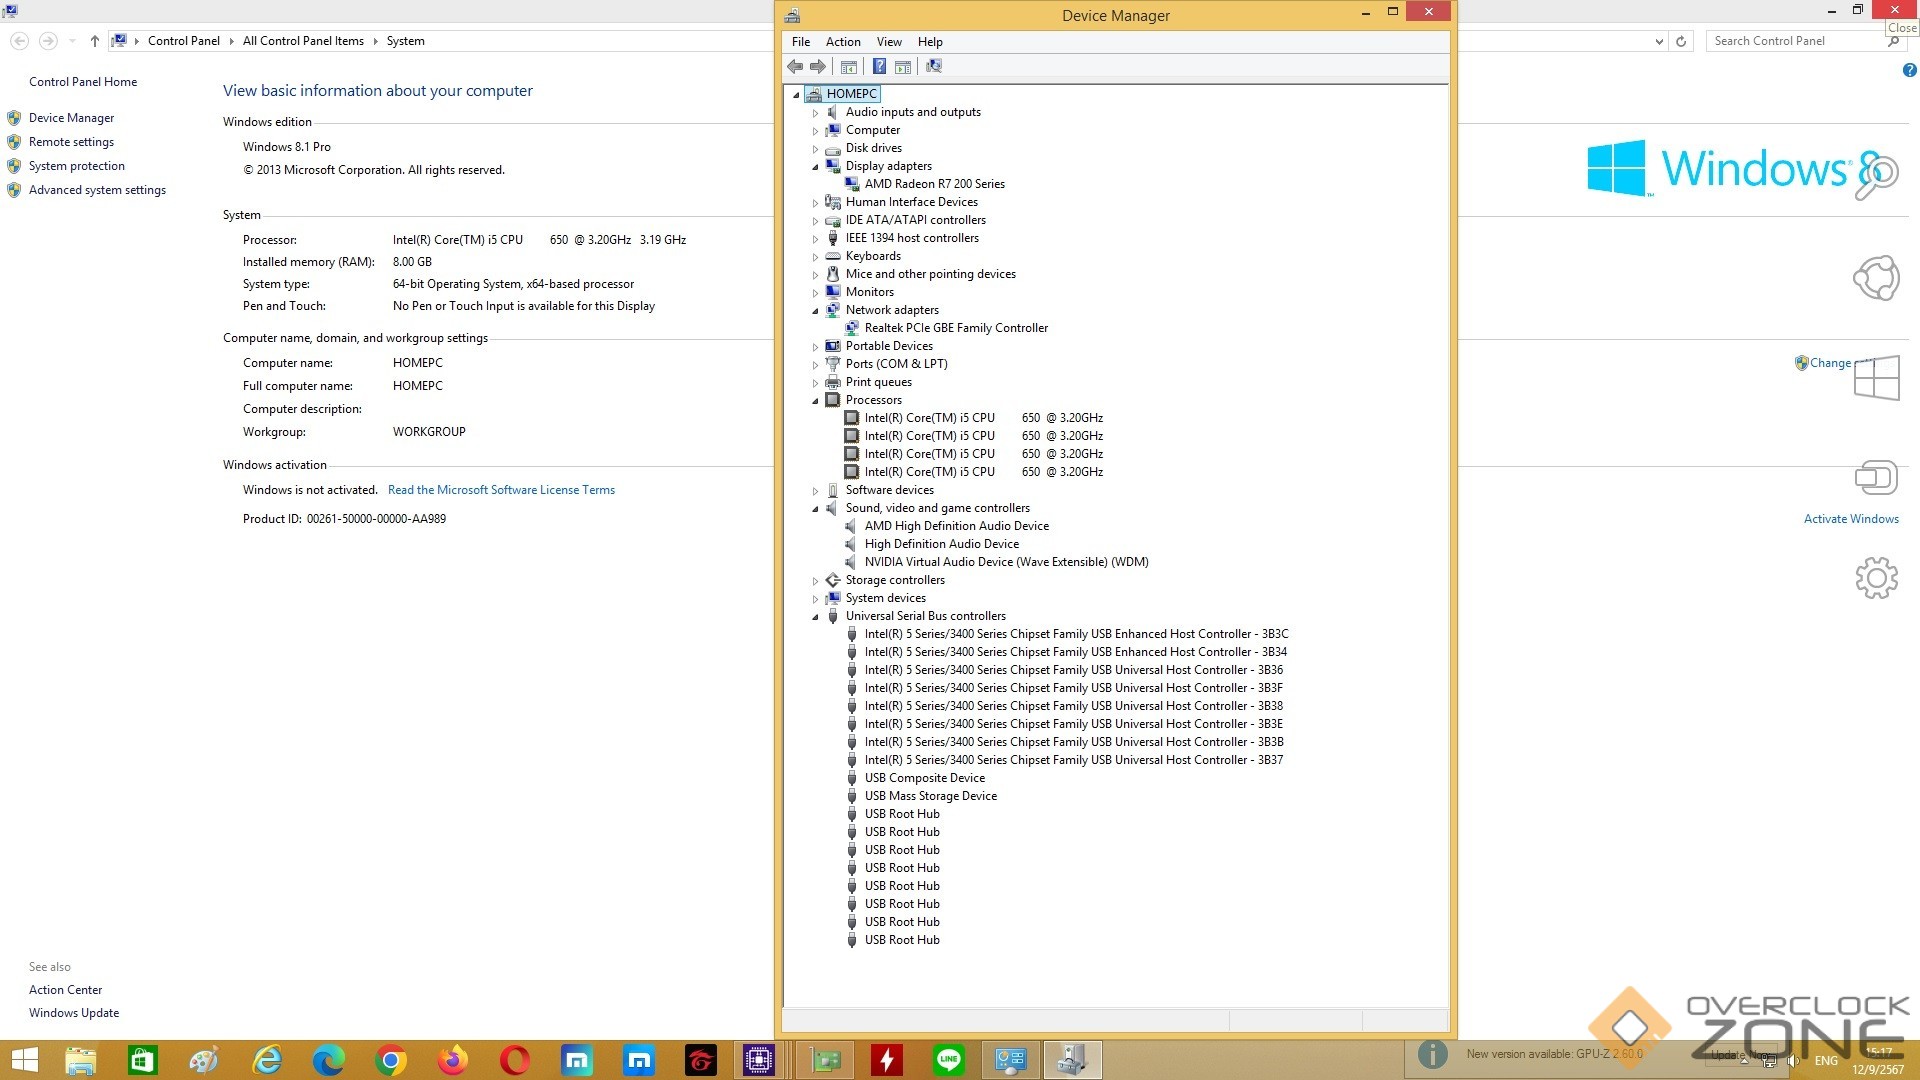
Task: Open LINE app from the taskbar
Action: pos(948,1060)
